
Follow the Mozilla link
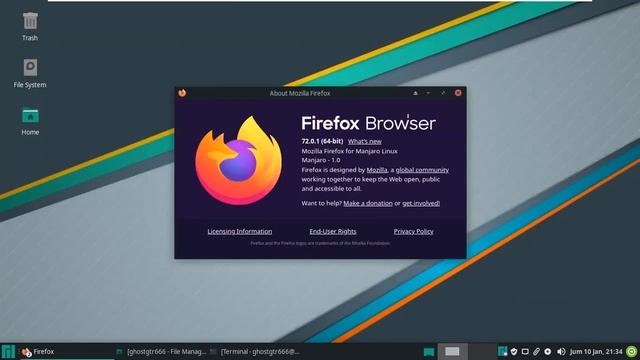pyautogui.click(x=377, y=170)
